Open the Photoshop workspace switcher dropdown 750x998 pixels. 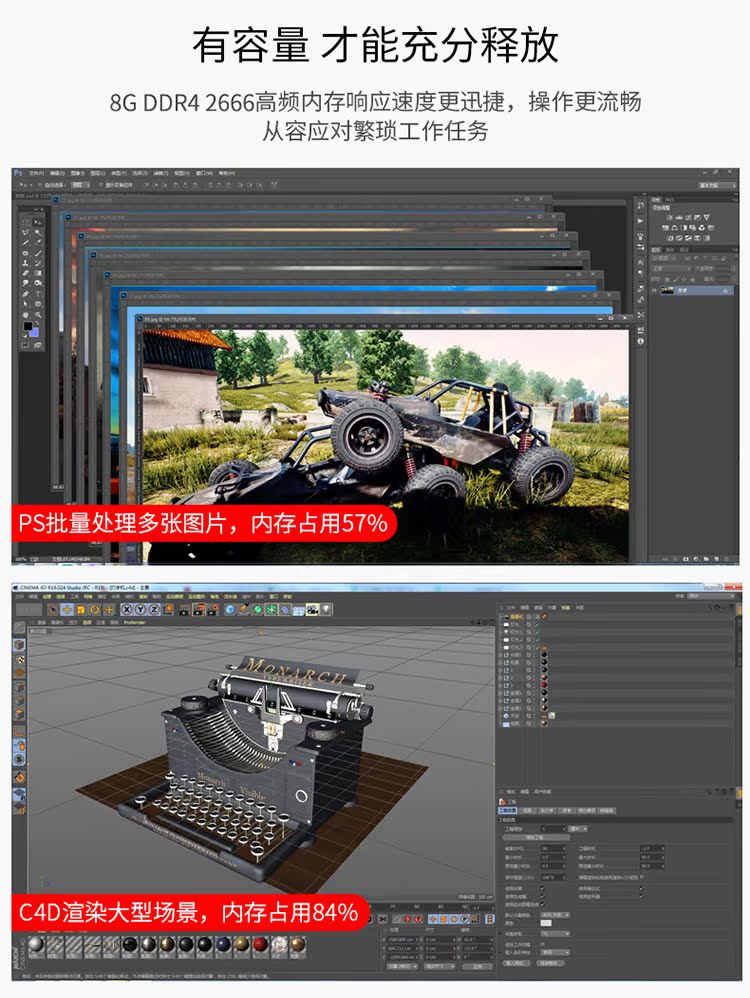[717, 185]
